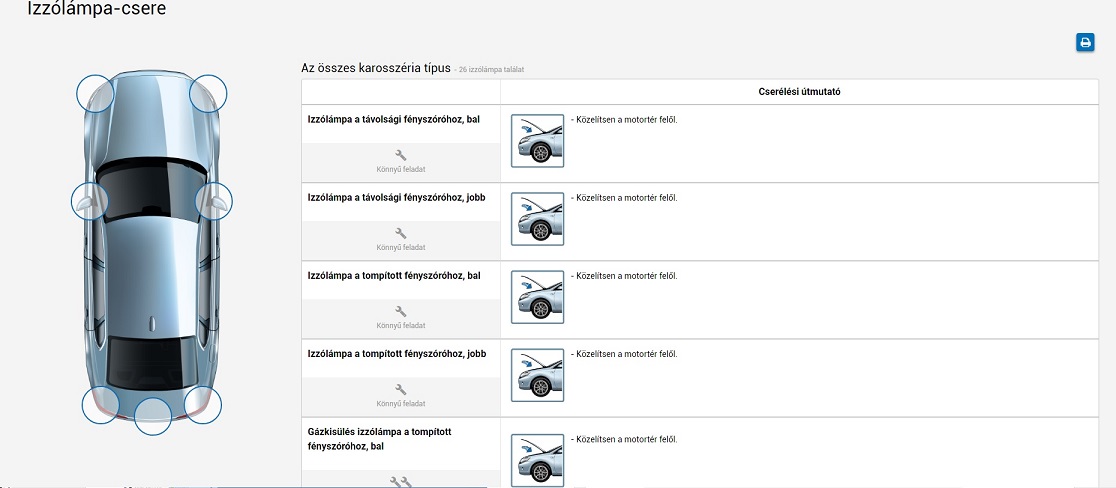Select 'Gázkisülés izzólámpa a tompított fényszóróhoz, bal'
The height and width of the screenshot is (488, 1116).
click(380, 439)
